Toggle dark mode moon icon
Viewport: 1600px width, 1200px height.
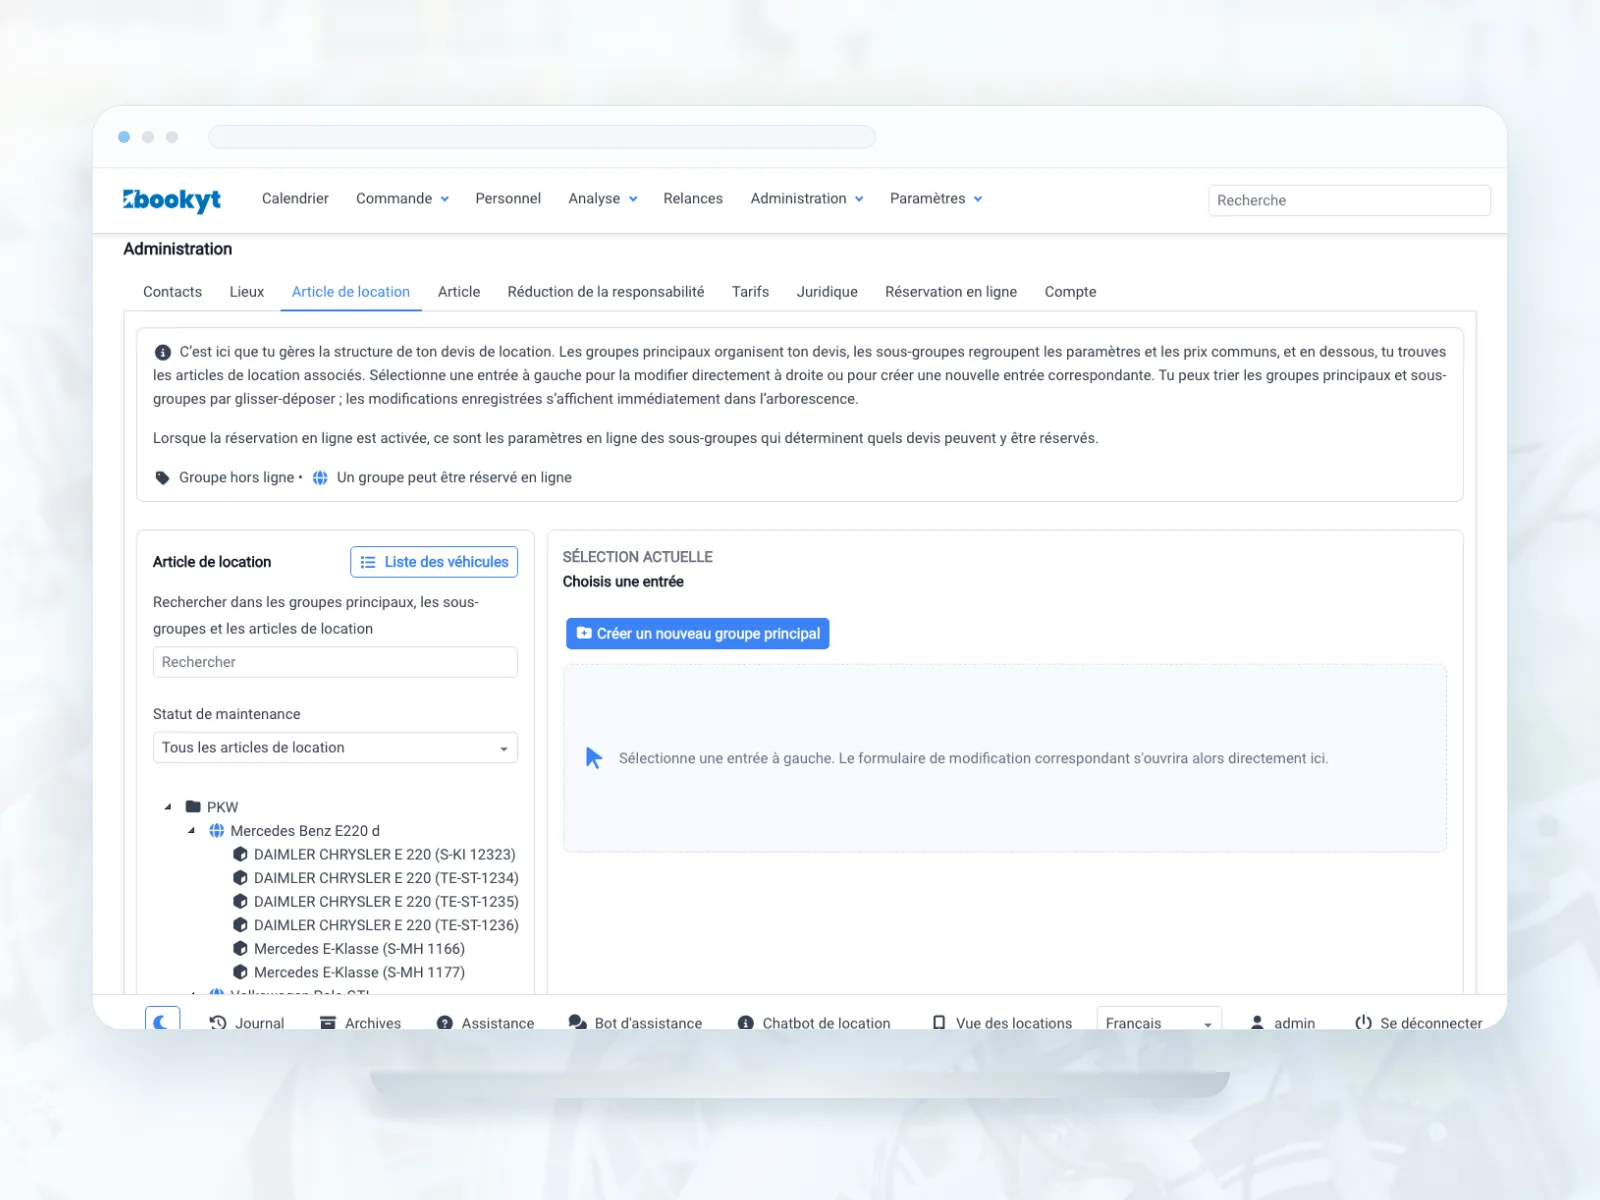162,1021
